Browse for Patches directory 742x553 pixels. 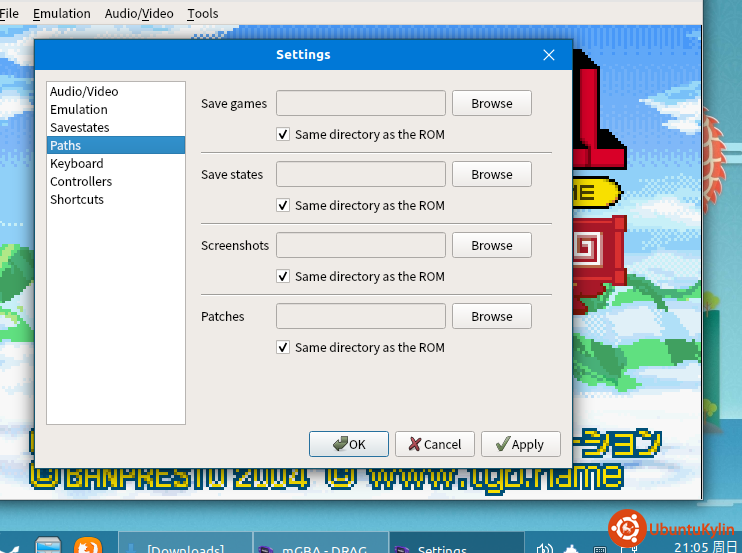[492, 316]
